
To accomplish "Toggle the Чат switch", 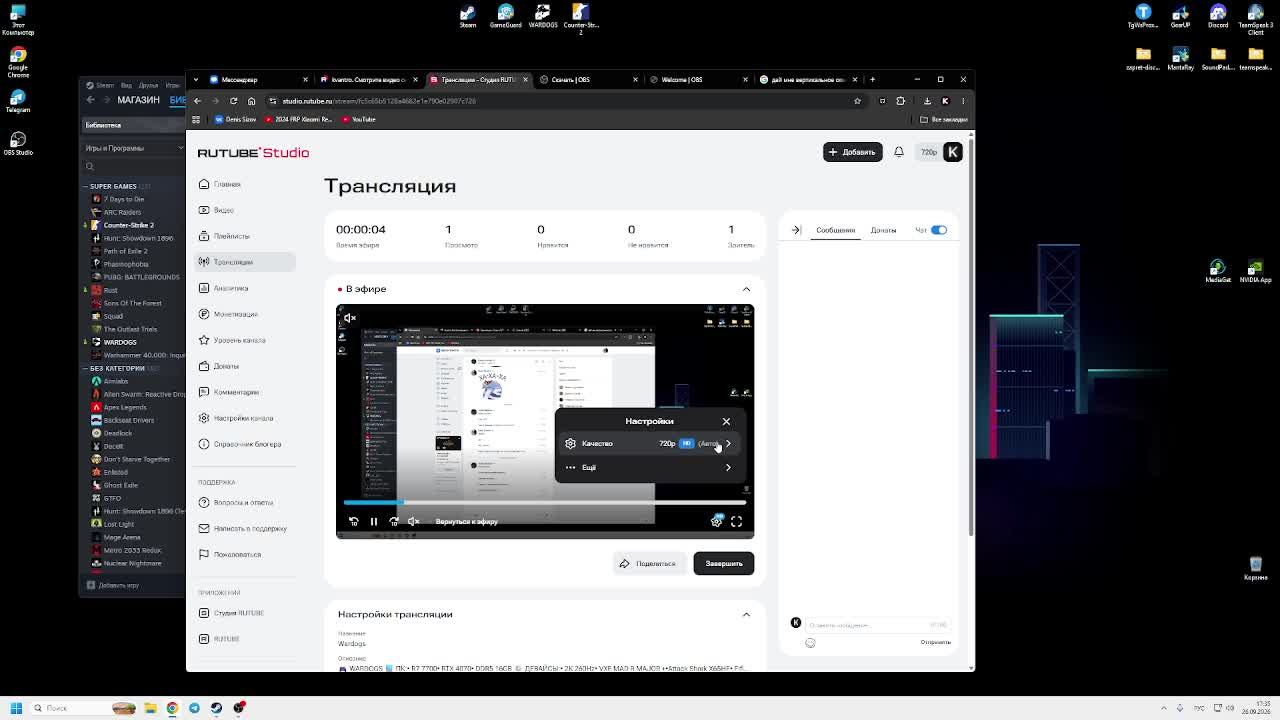I will pyautogui.click(x=938, y=230).
